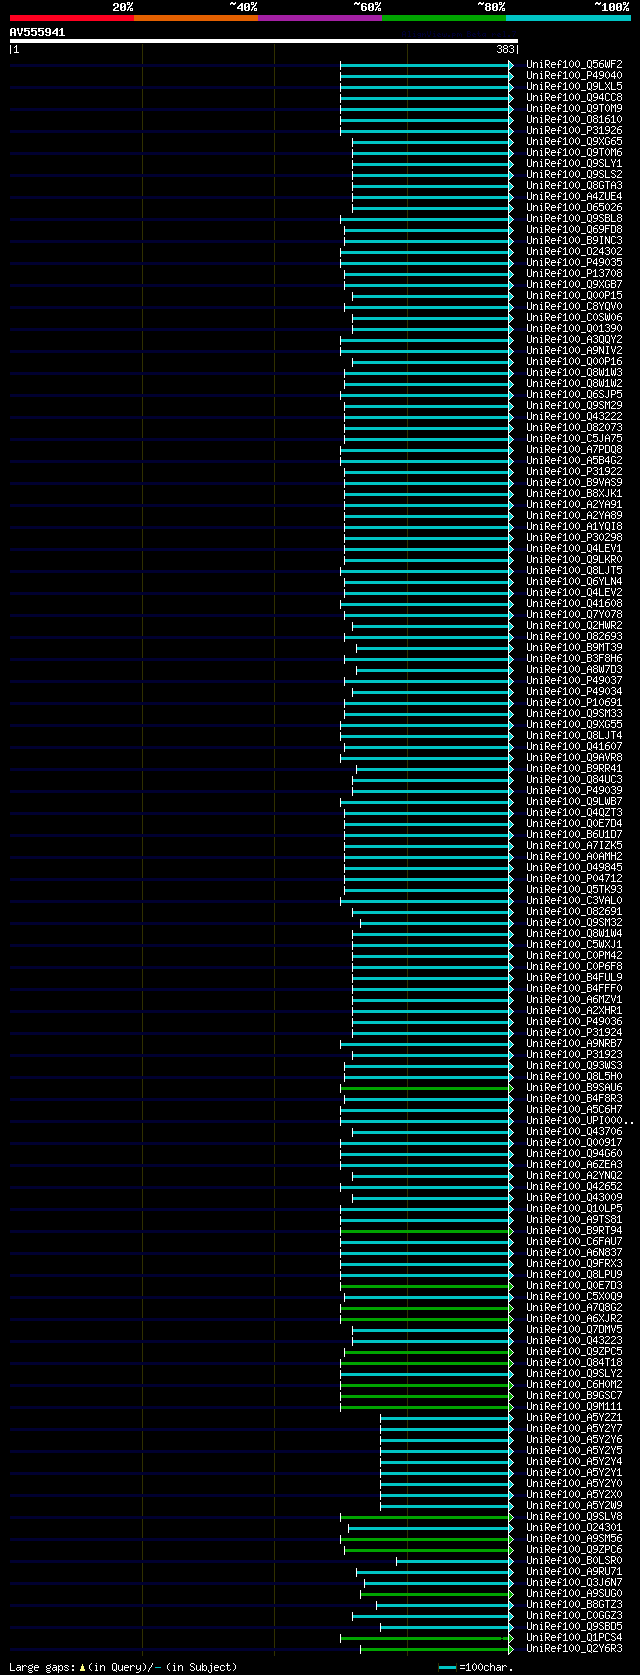
Task: Click the alignment bar for UniRef100_A4ZUE4
Action: click(x=432, y=196)
